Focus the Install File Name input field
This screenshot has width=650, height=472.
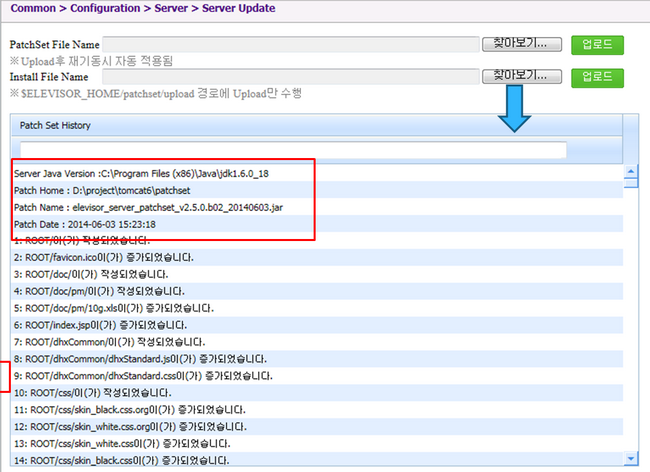(291, 77)
